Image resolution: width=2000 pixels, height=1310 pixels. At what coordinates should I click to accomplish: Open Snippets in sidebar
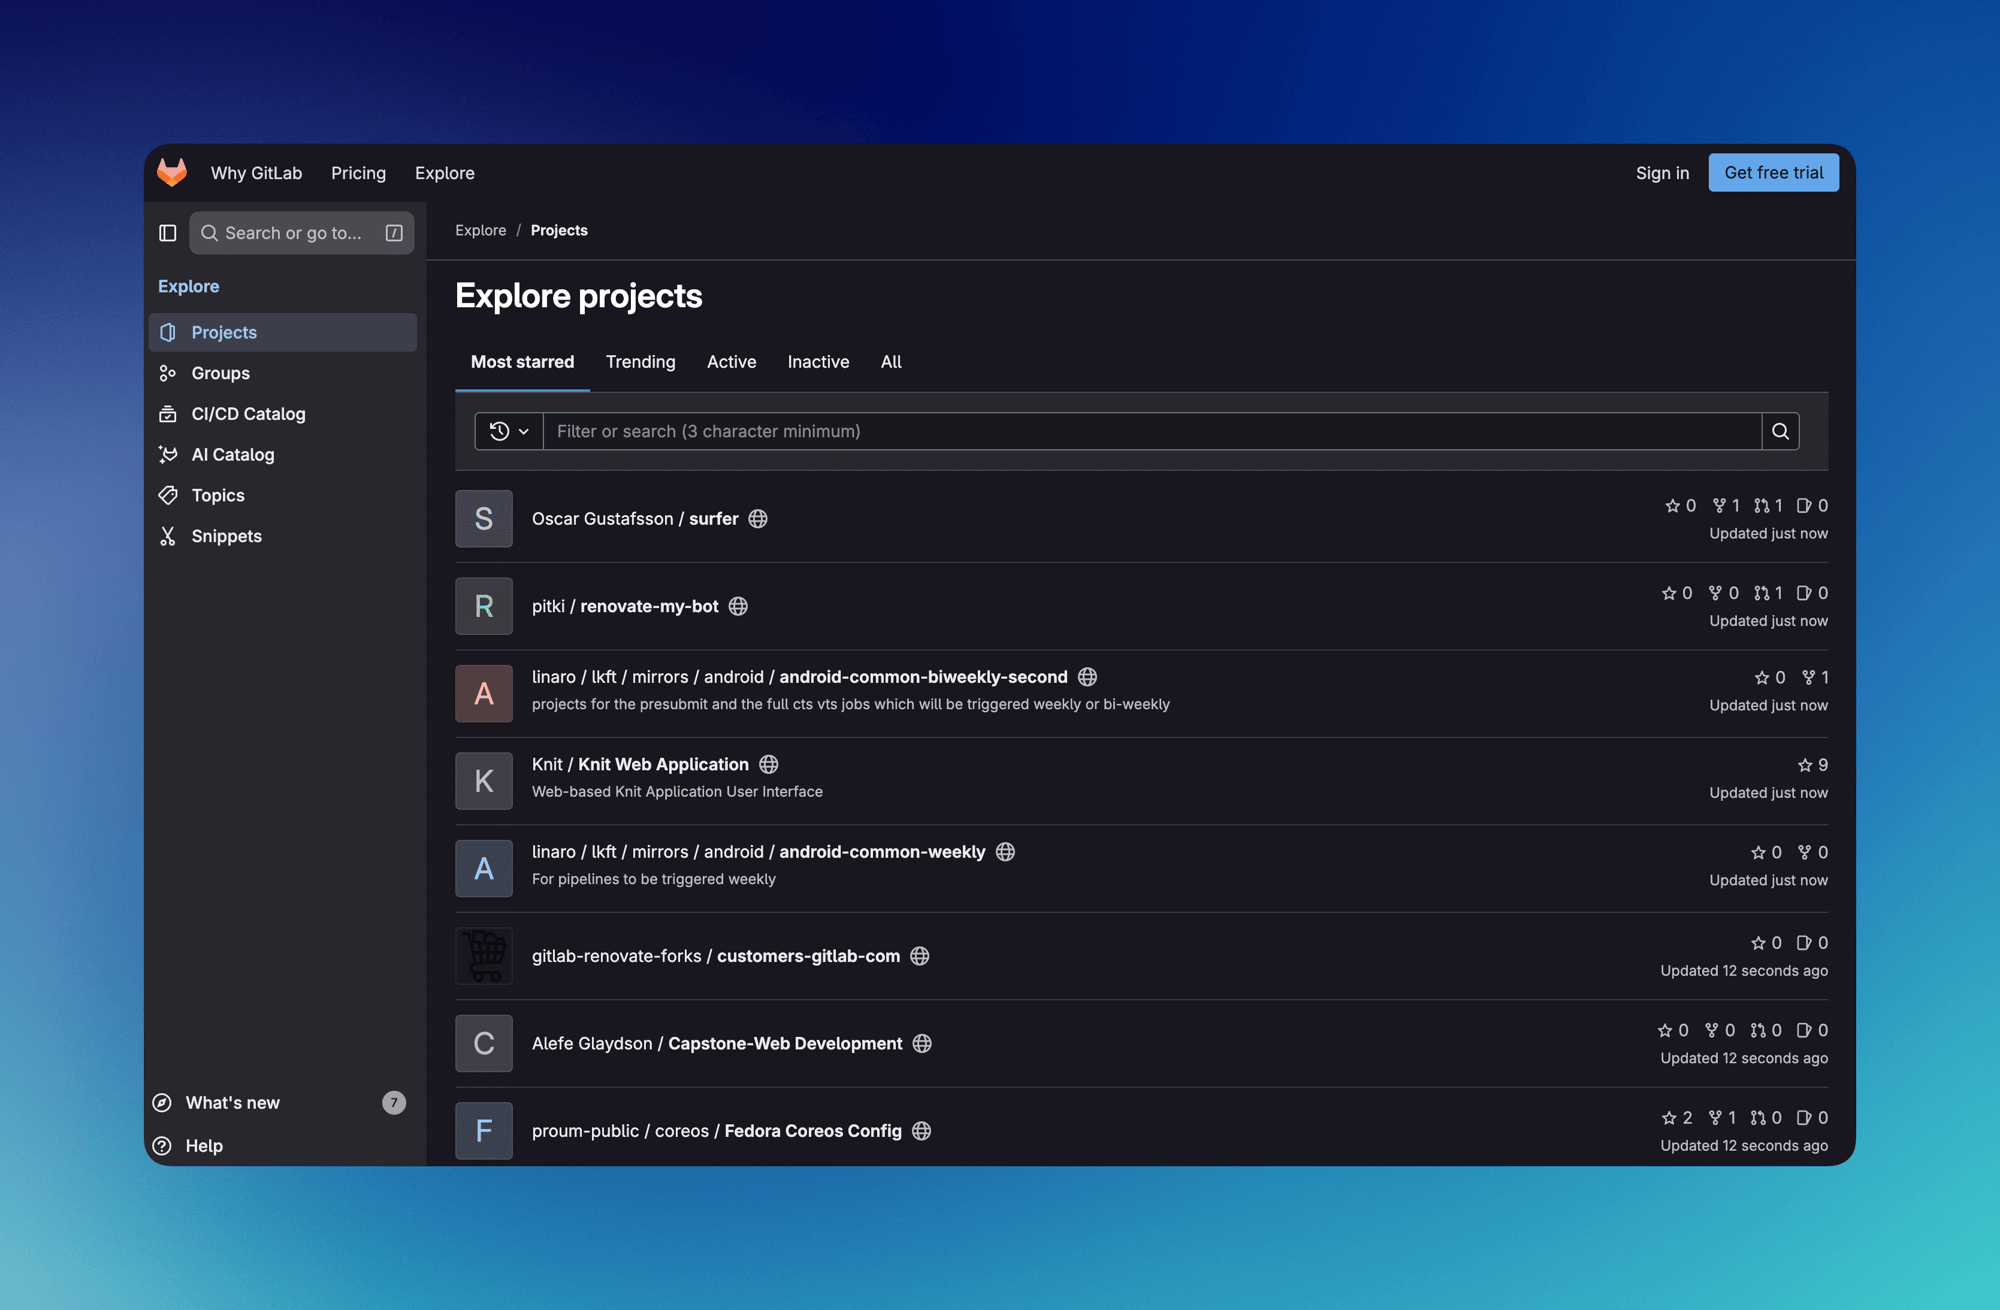coord(226,537)
